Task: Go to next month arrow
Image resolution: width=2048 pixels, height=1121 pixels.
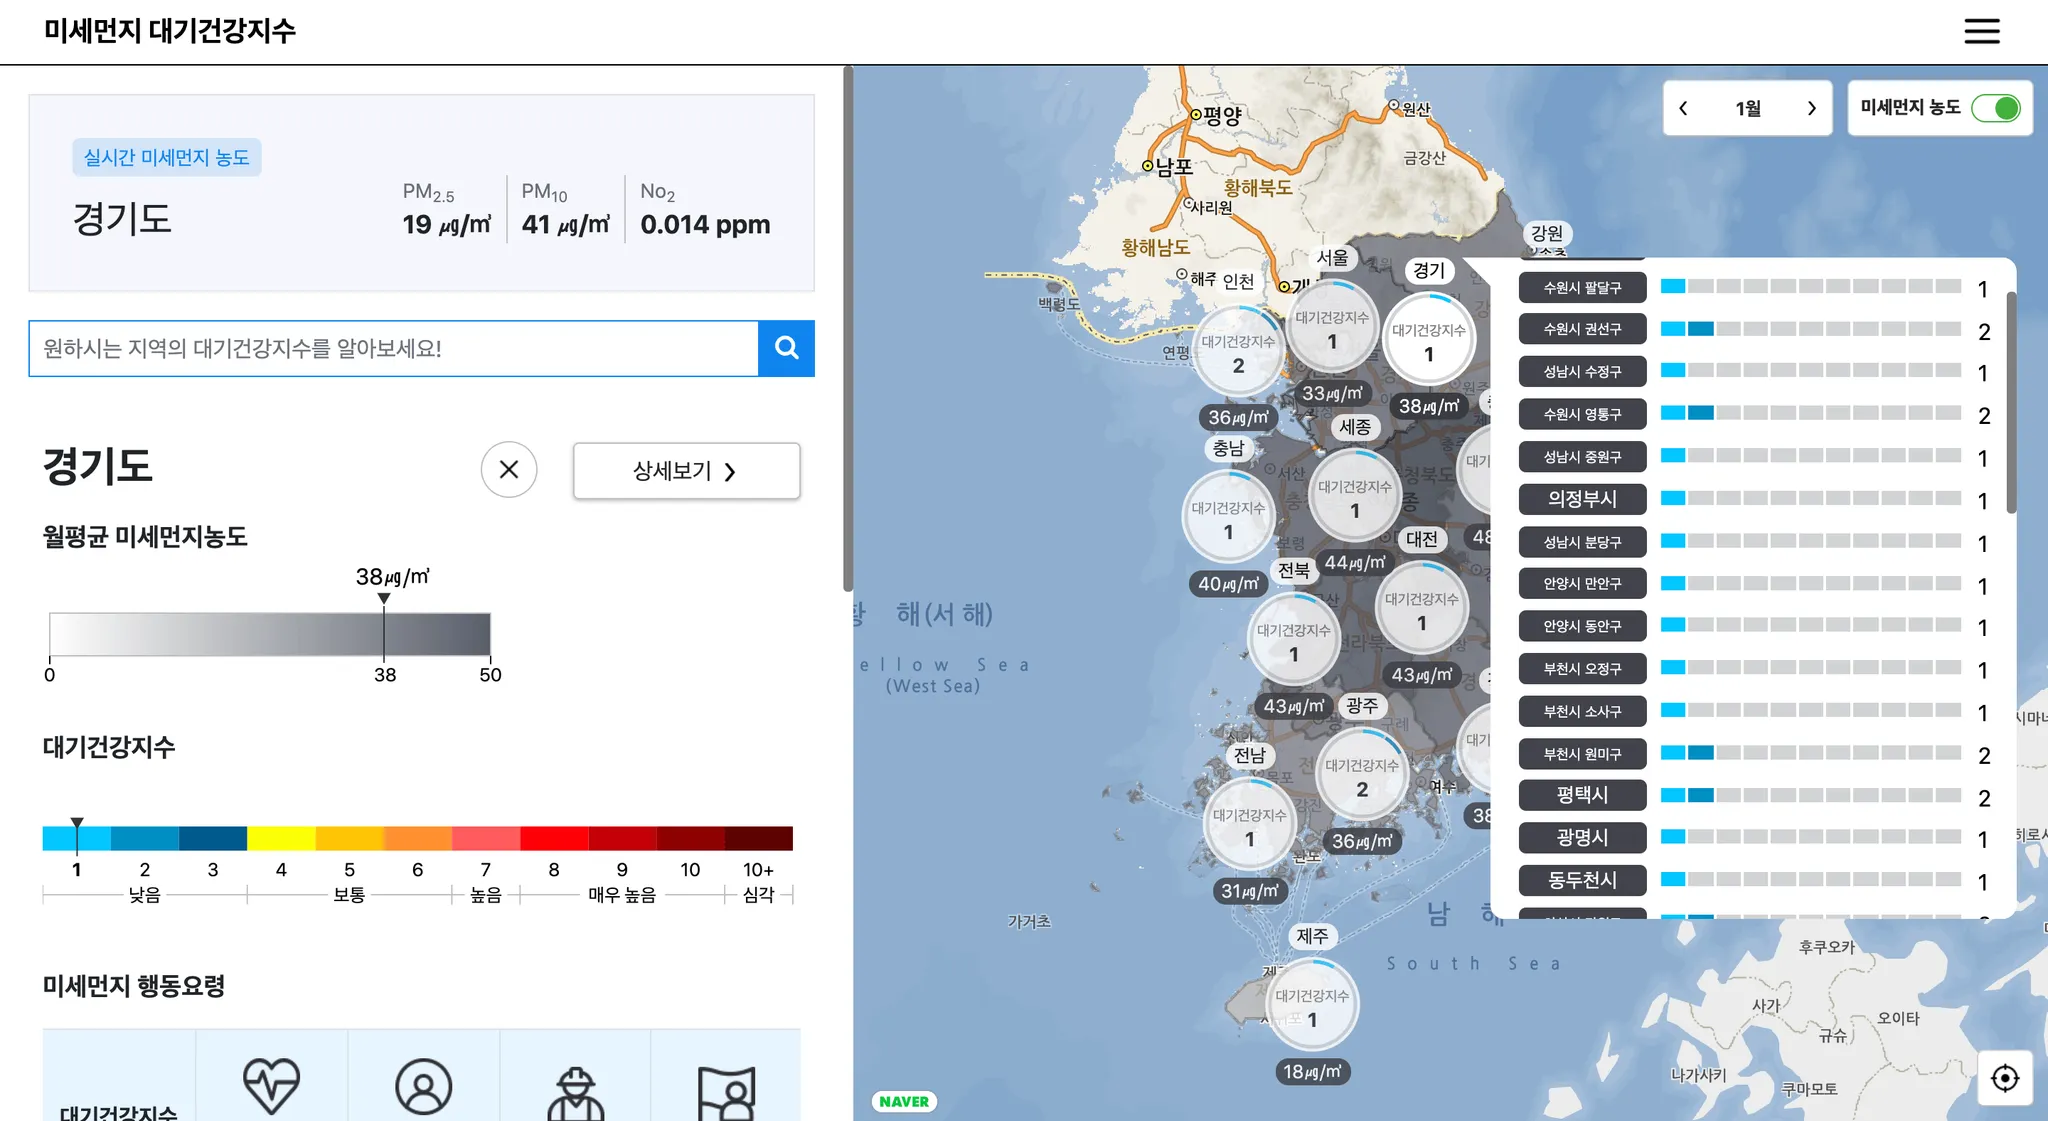Action: 1811,108
